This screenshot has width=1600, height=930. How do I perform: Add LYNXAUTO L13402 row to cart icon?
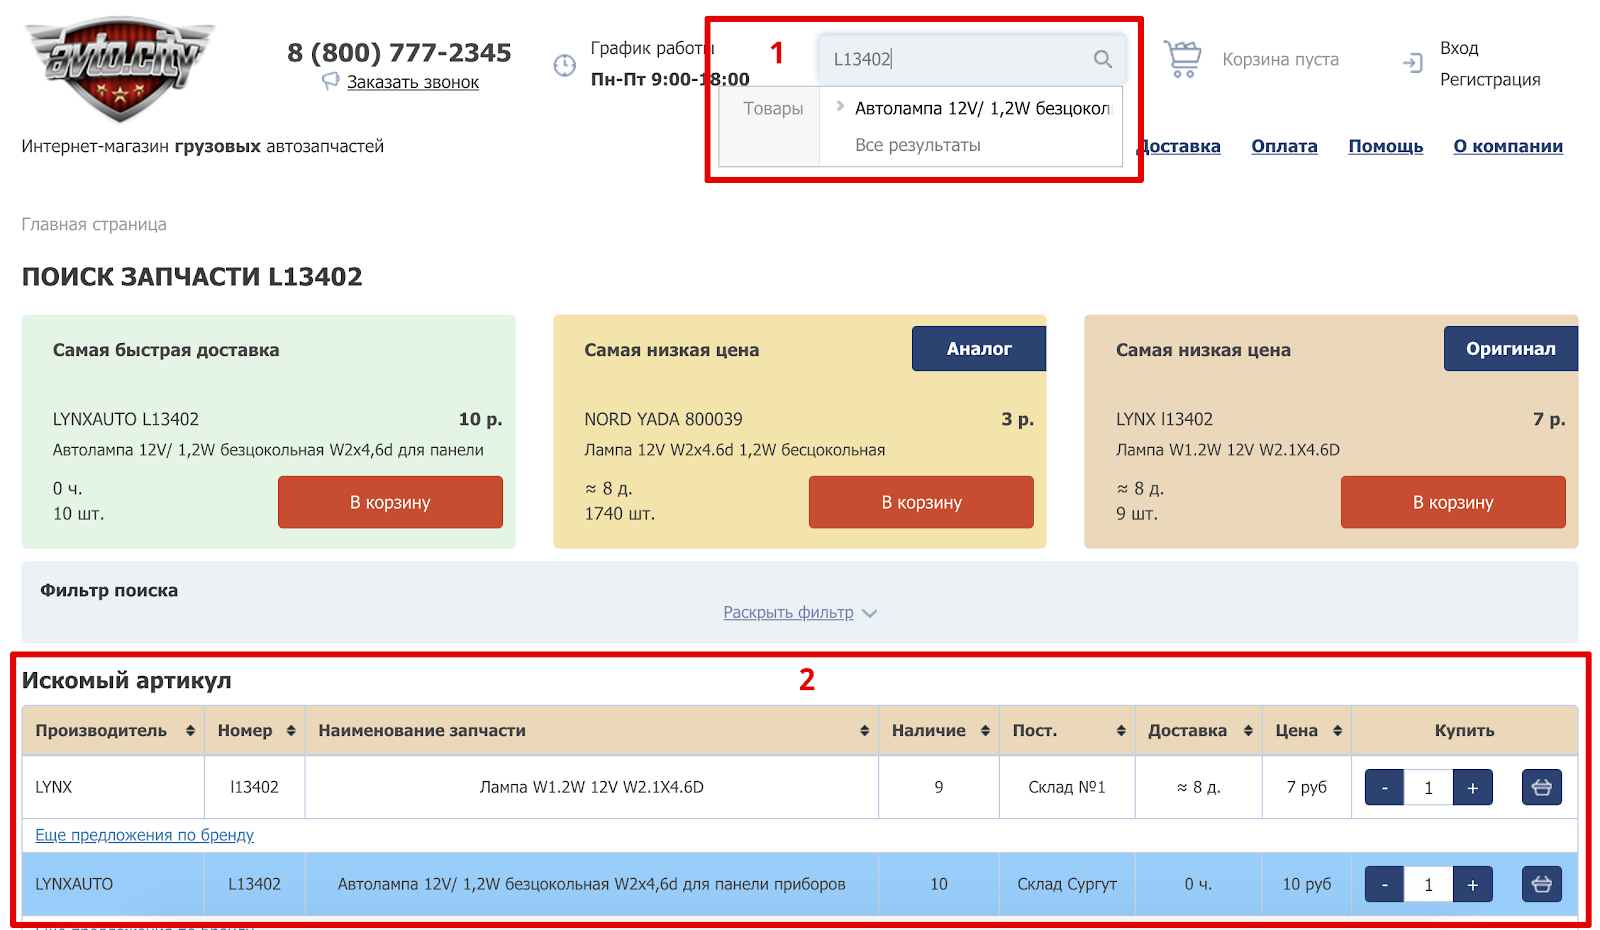(1542, 884)
